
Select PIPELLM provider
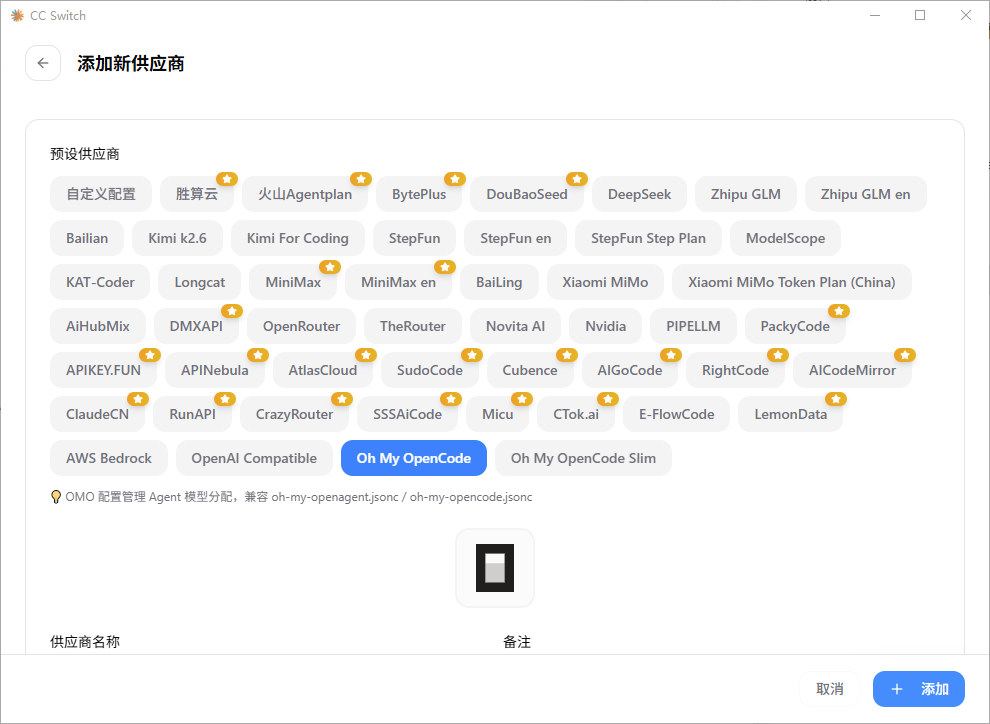pos(693,326)
